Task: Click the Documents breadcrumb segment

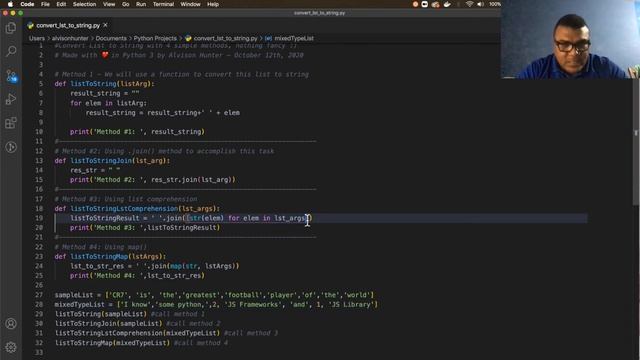Action: tap(111, 38)
